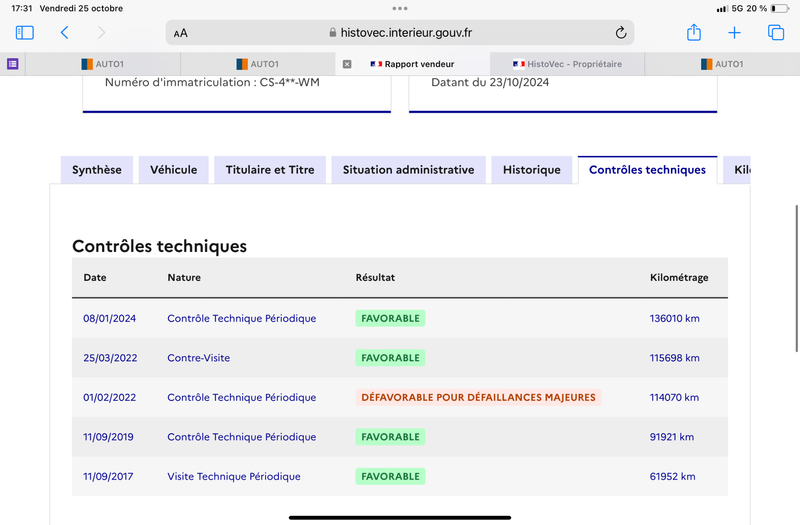Click the Contre-Visite entry
800x525 pixels.
tap(198, 358)
